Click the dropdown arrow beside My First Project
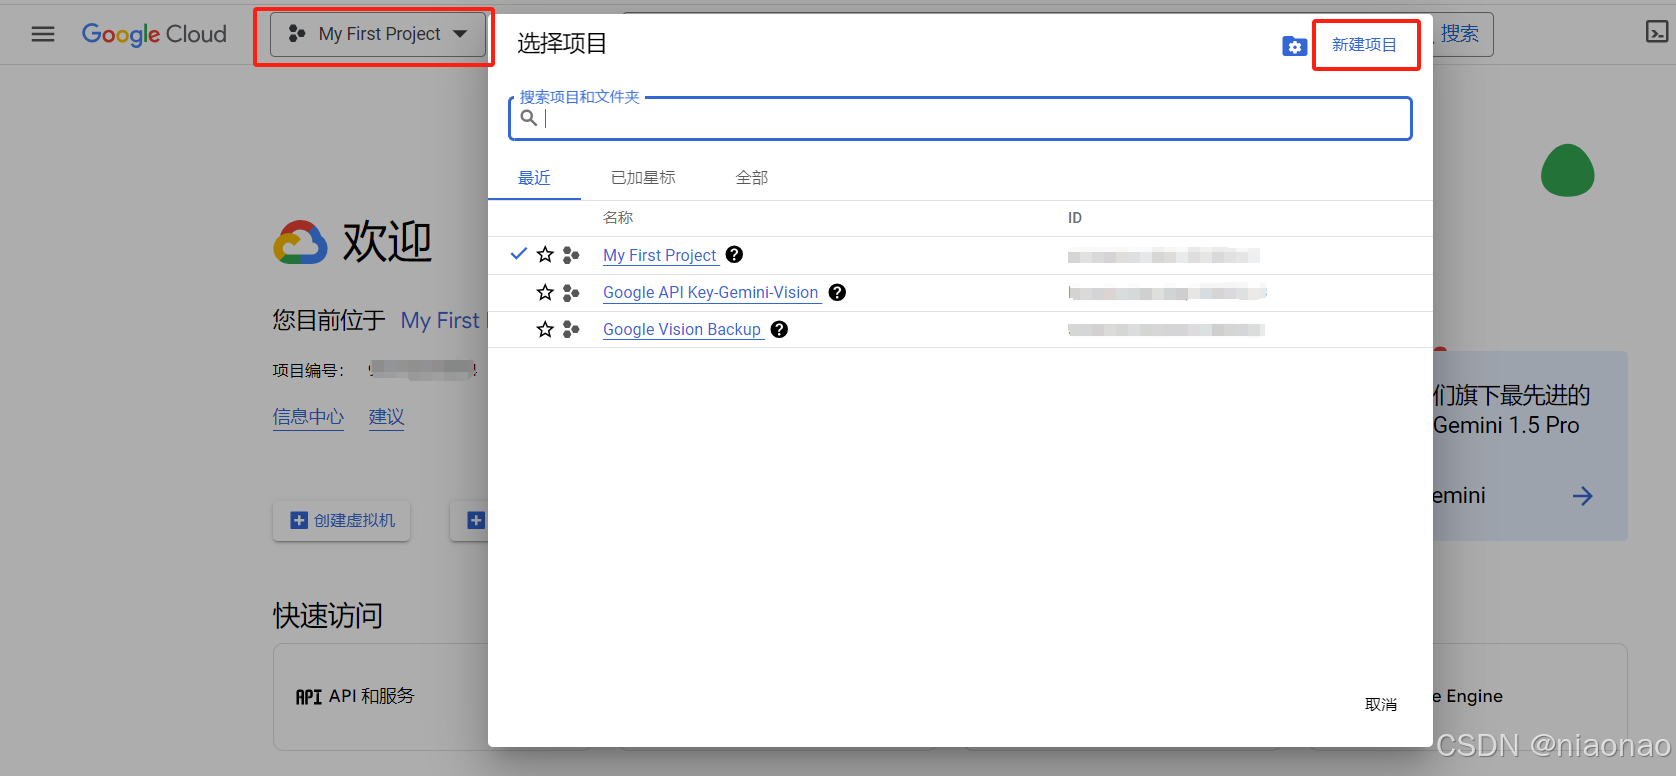Viewport: 1676px width, 776px height. [460, 34]
